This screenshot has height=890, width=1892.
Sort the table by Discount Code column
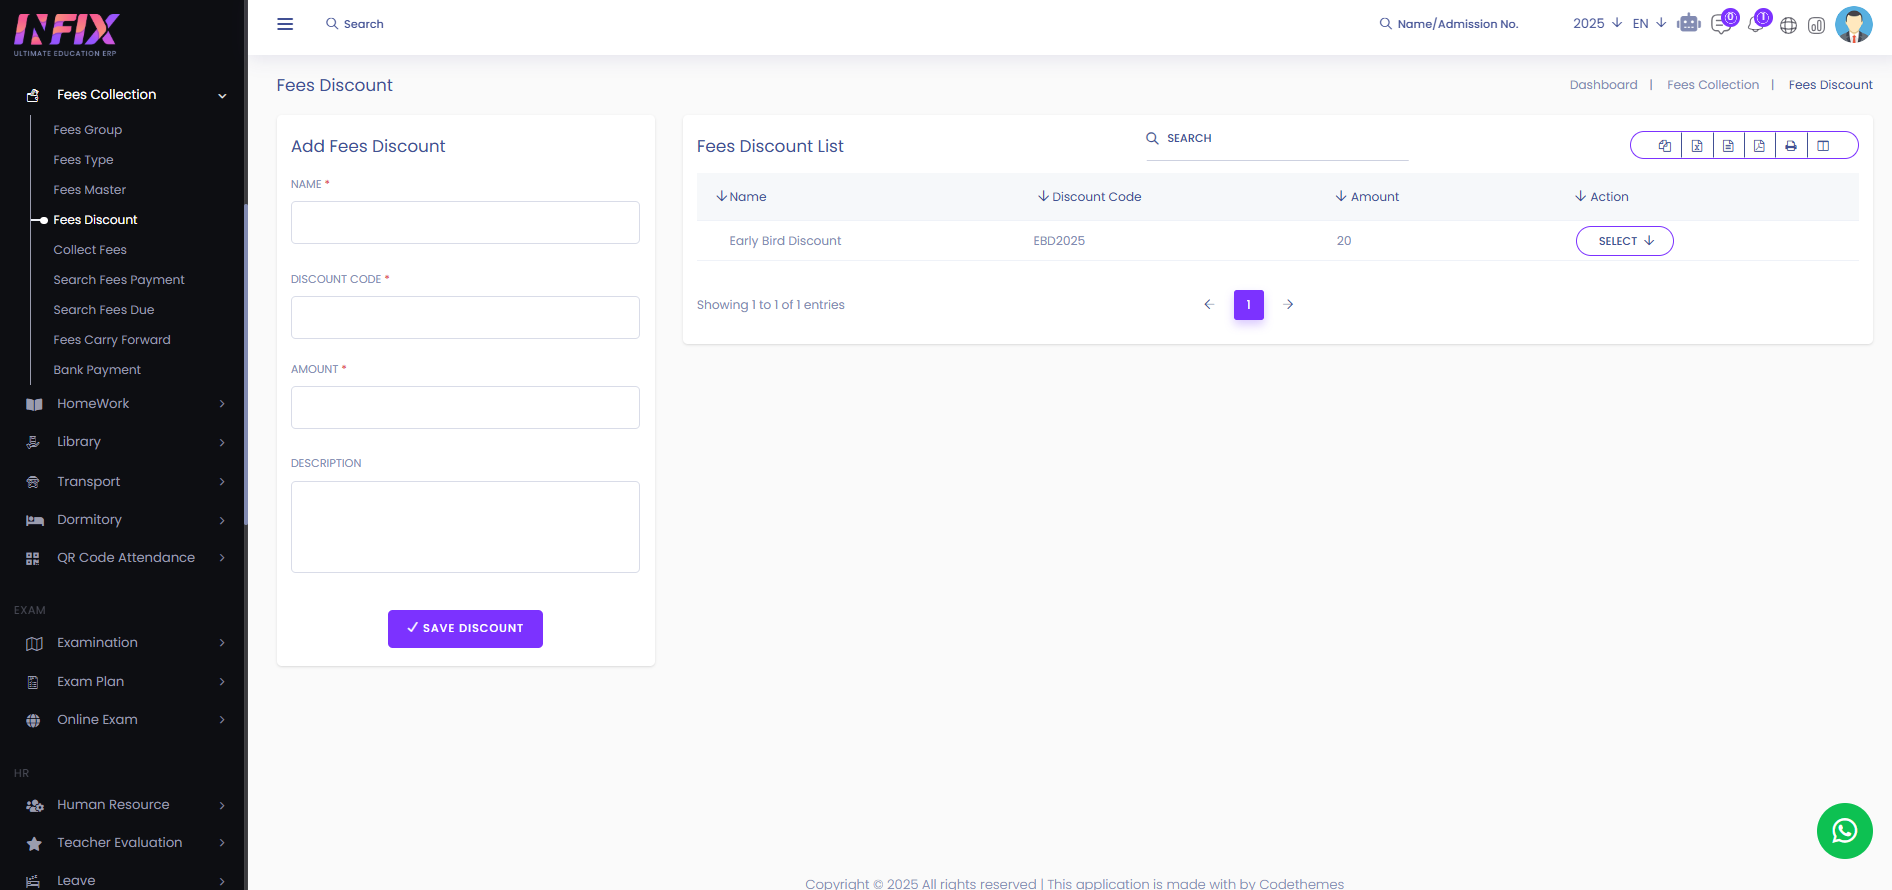click(1089, 197)
